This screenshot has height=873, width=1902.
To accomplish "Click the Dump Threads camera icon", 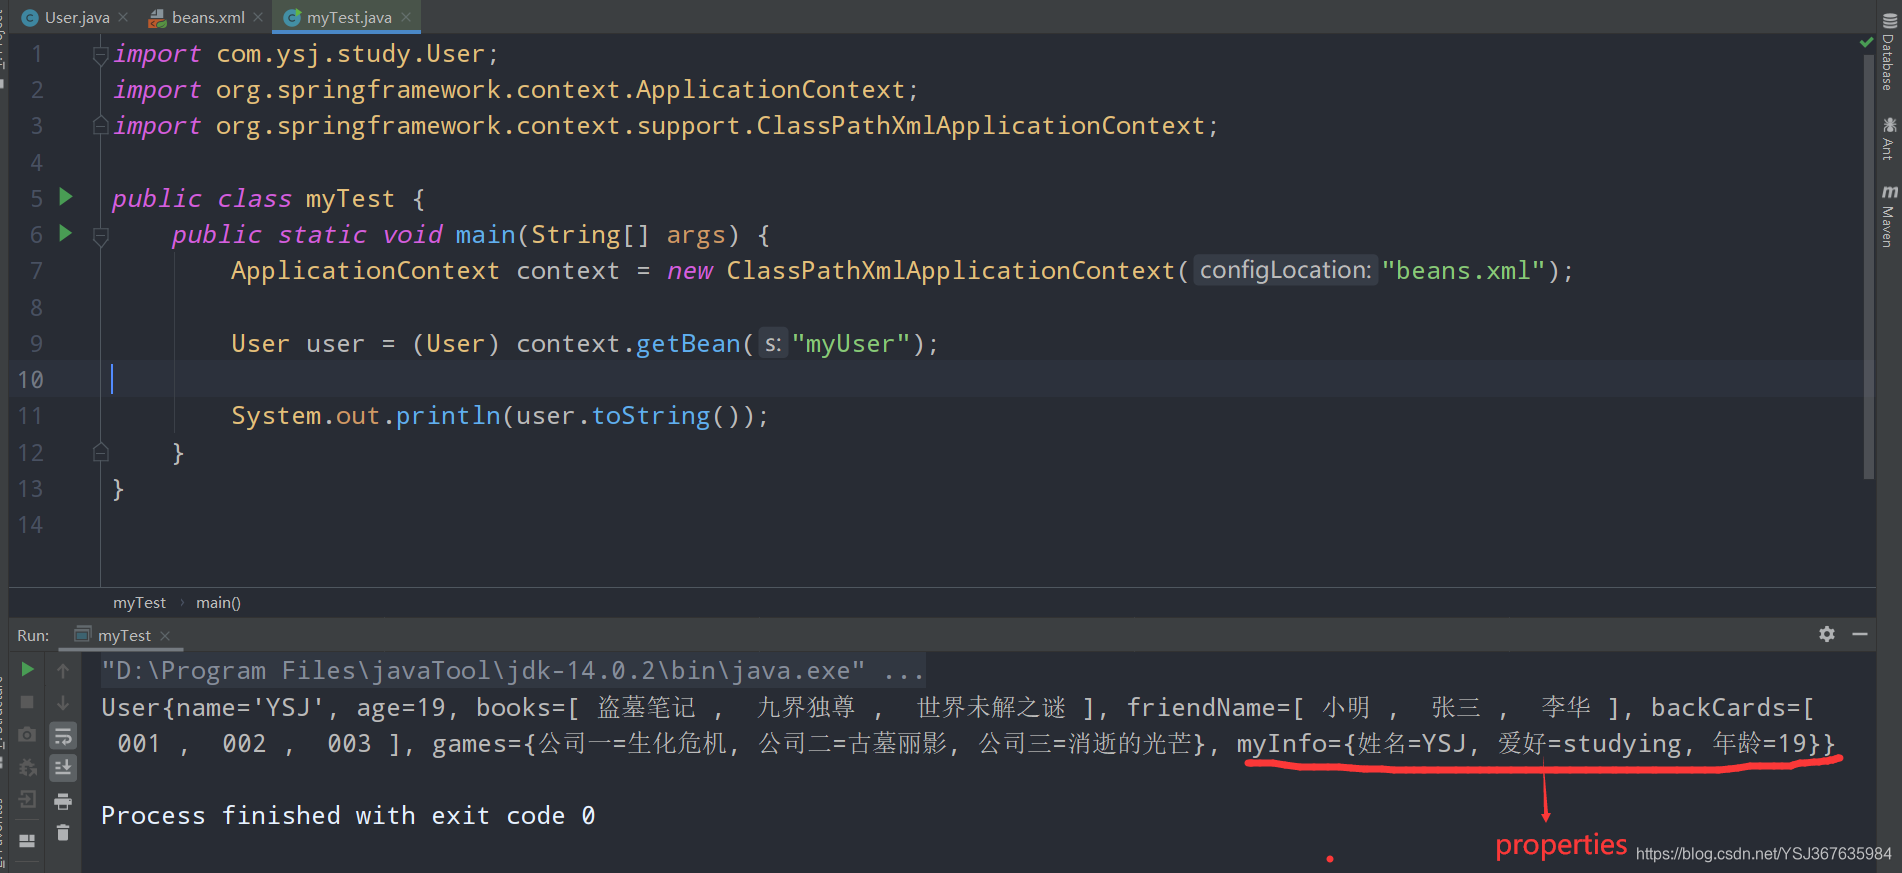I will click(x=28, y=735).
